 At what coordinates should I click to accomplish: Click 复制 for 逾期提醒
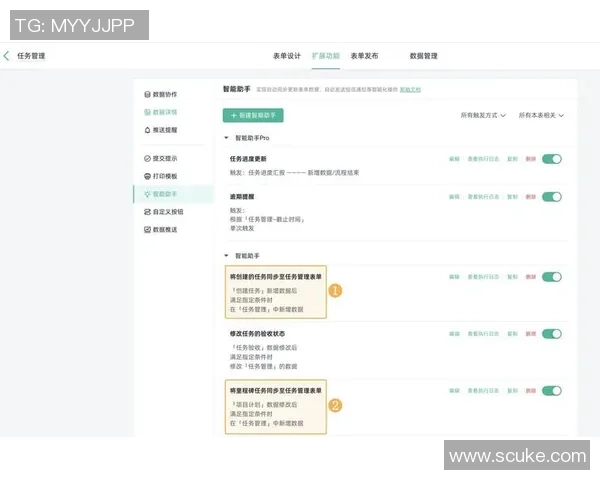click(x=512, y=197)
